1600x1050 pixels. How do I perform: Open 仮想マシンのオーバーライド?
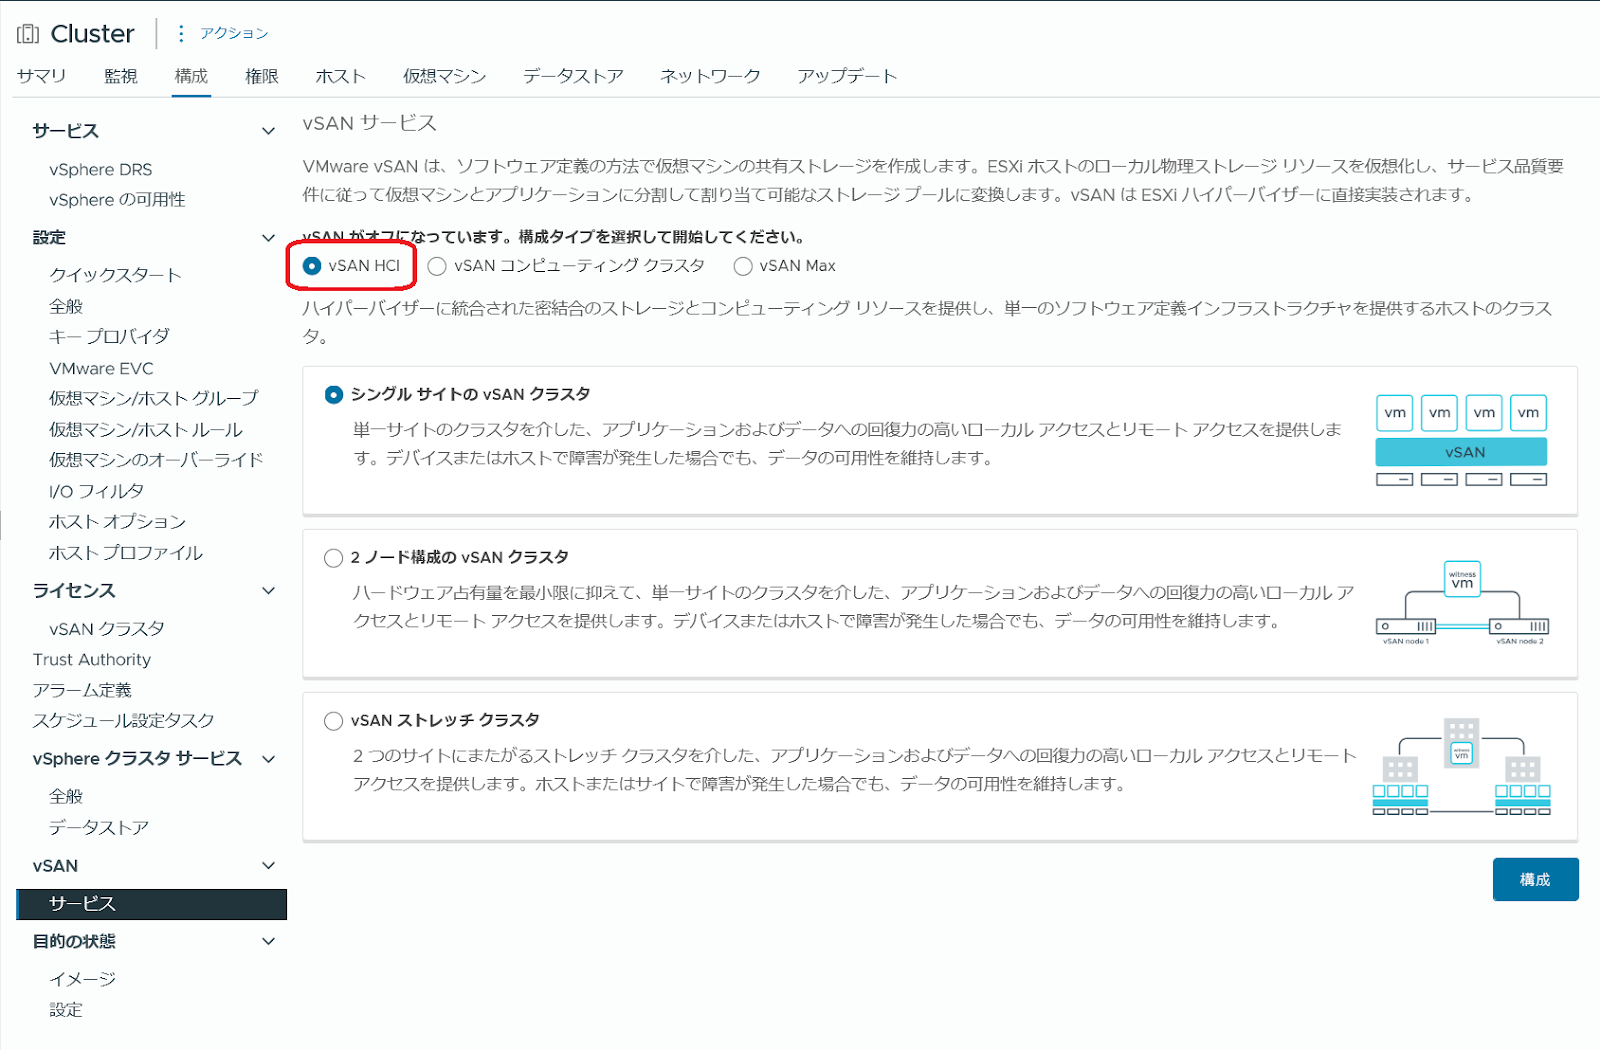(156, 460)
